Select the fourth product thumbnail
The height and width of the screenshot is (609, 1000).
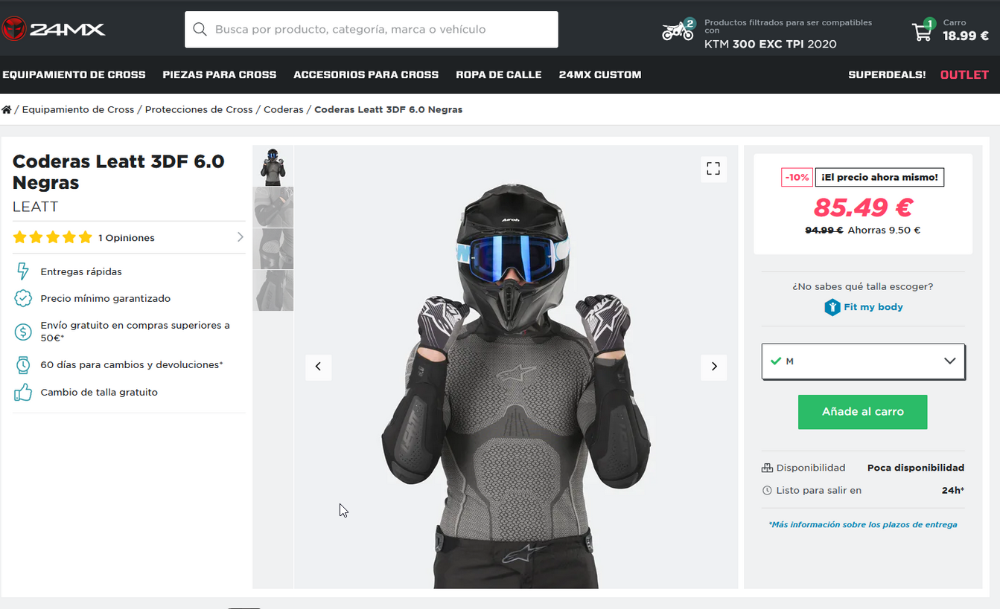click(x=273, y=290)
